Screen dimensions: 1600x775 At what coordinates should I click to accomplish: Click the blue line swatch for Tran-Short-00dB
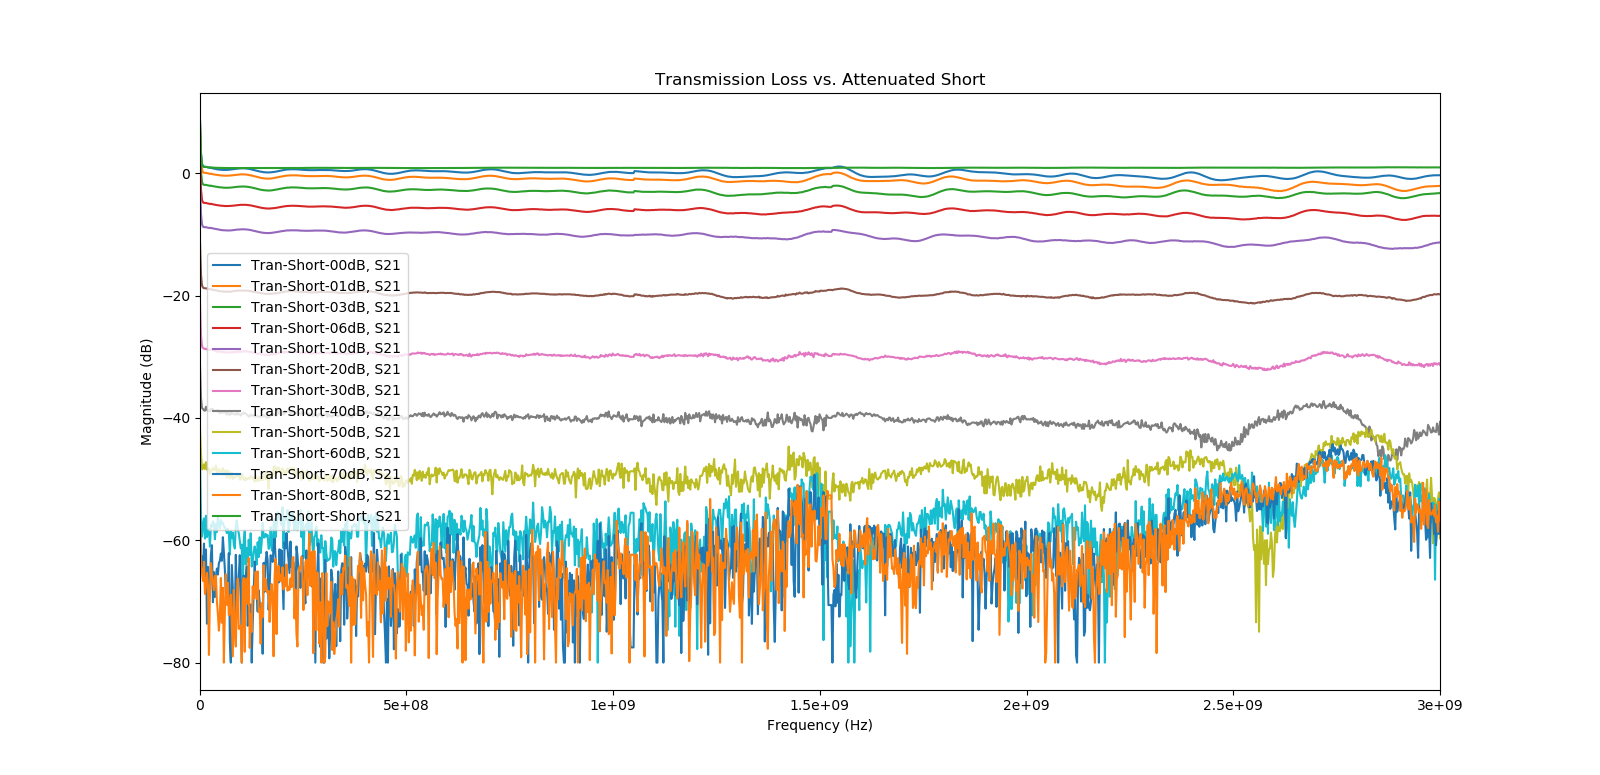click(x=227, y=265)
